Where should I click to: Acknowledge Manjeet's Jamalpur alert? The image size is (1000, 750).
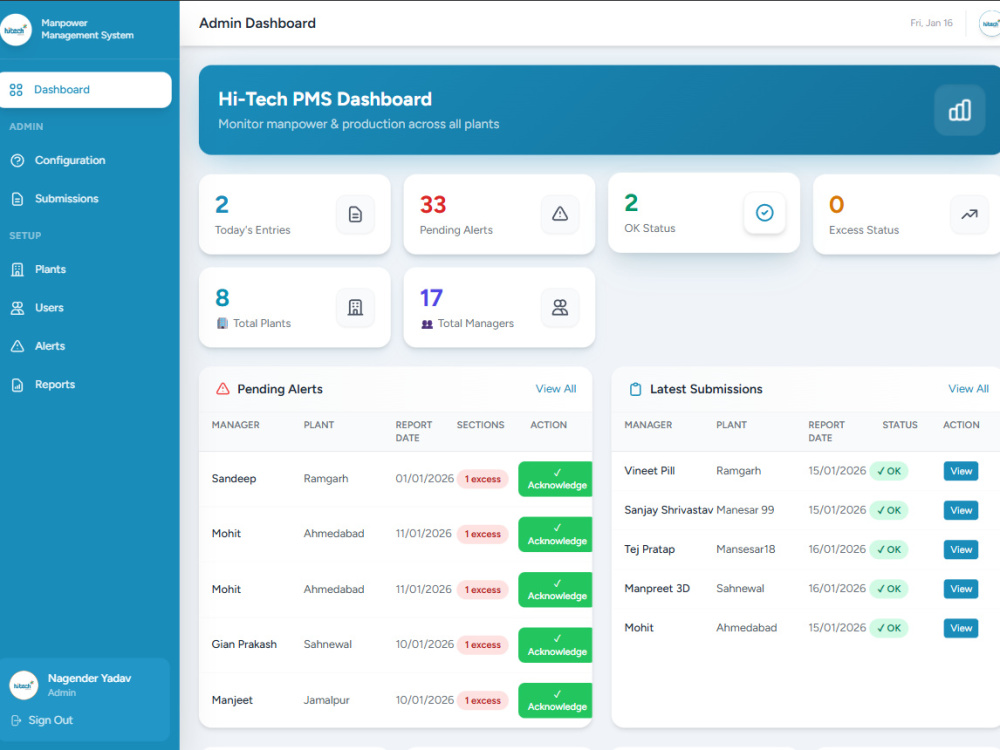coord(555,701)
